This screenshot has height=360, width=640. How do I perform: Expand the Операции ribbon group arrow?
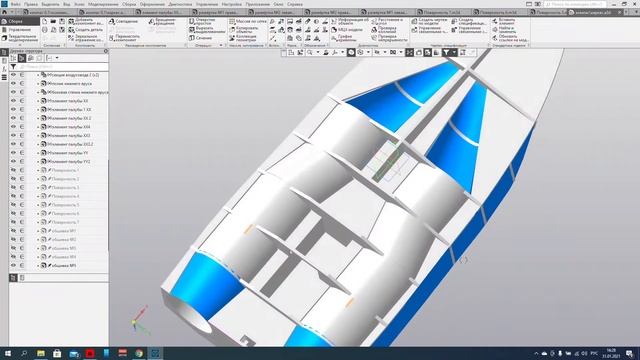[221, 45]
